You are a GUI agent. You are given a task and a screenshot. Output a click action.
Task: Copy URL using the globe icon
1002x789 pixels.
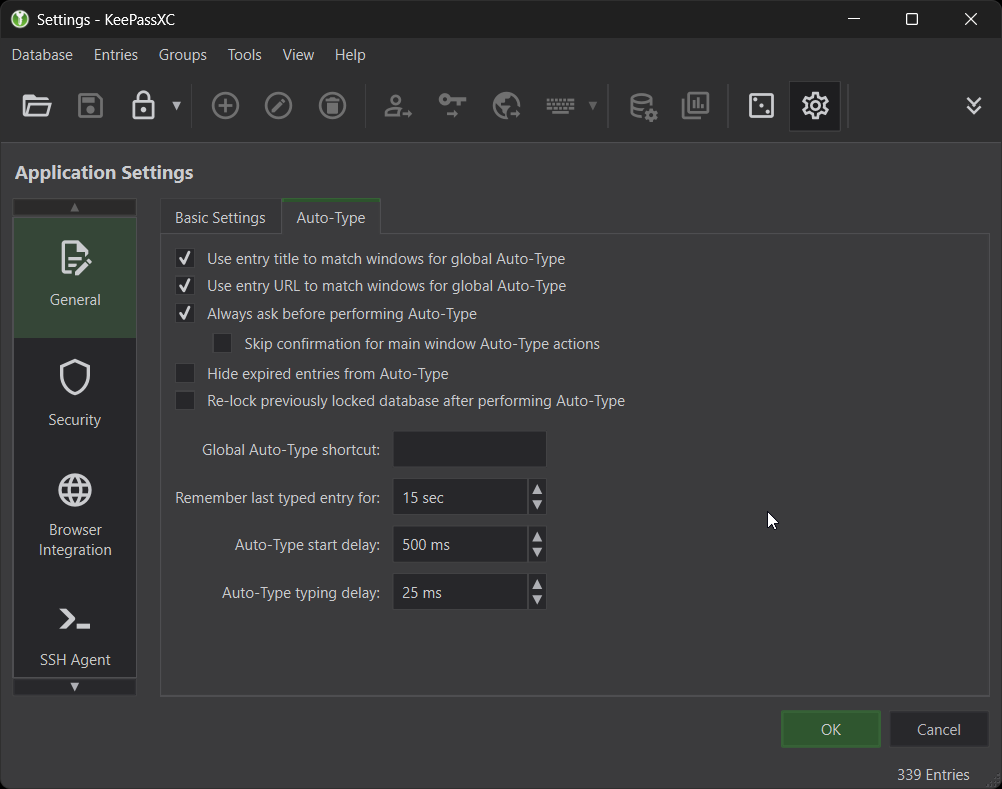point(506,106)
